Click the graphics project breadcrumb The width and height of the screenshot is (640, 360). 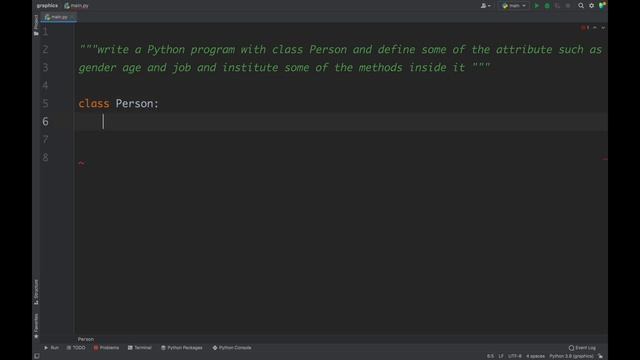click(47, 6)
